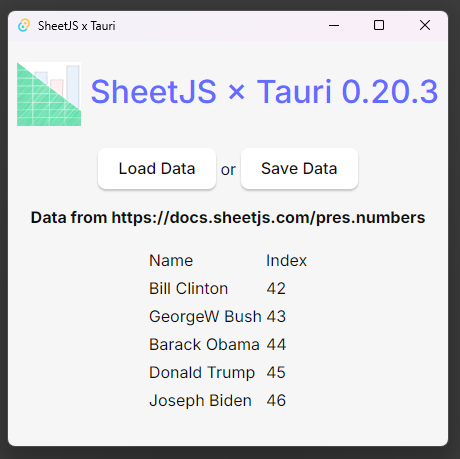Close the SheetJS x Tauri window
This screenshot has height=459, width=460.
pyautogui.click(x=425, y=25)
